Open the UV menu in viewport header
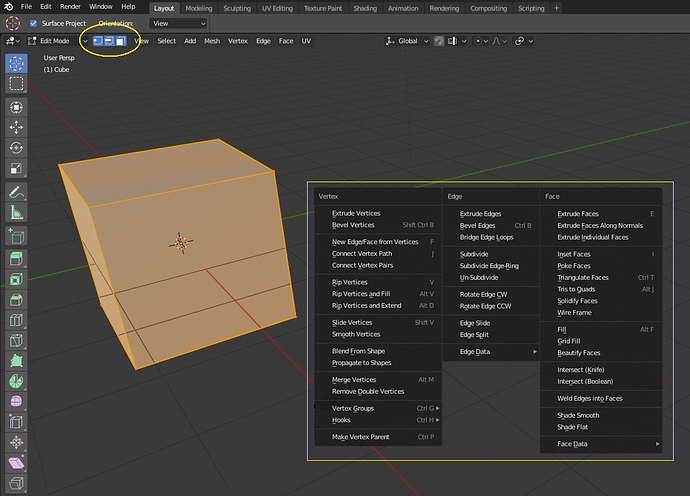690x496 pixels. [306, 41]
